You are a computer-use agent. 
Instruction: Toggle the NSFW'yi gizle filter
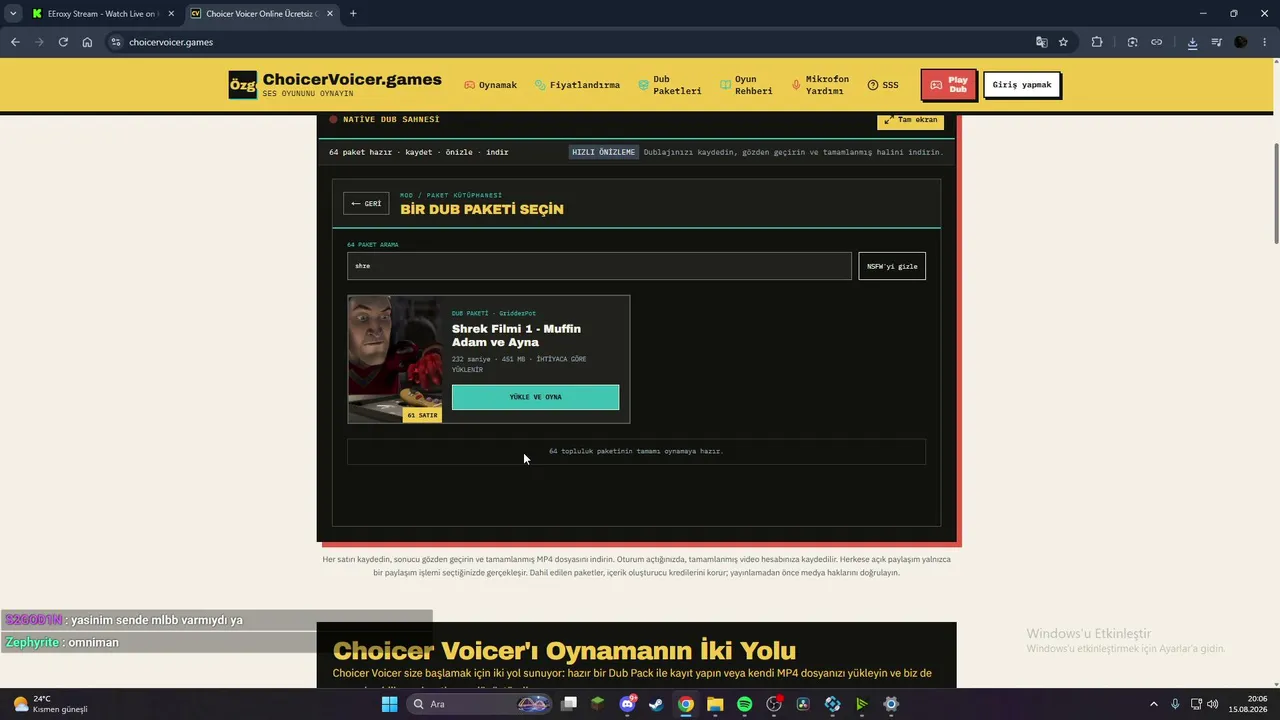point(892,266)
